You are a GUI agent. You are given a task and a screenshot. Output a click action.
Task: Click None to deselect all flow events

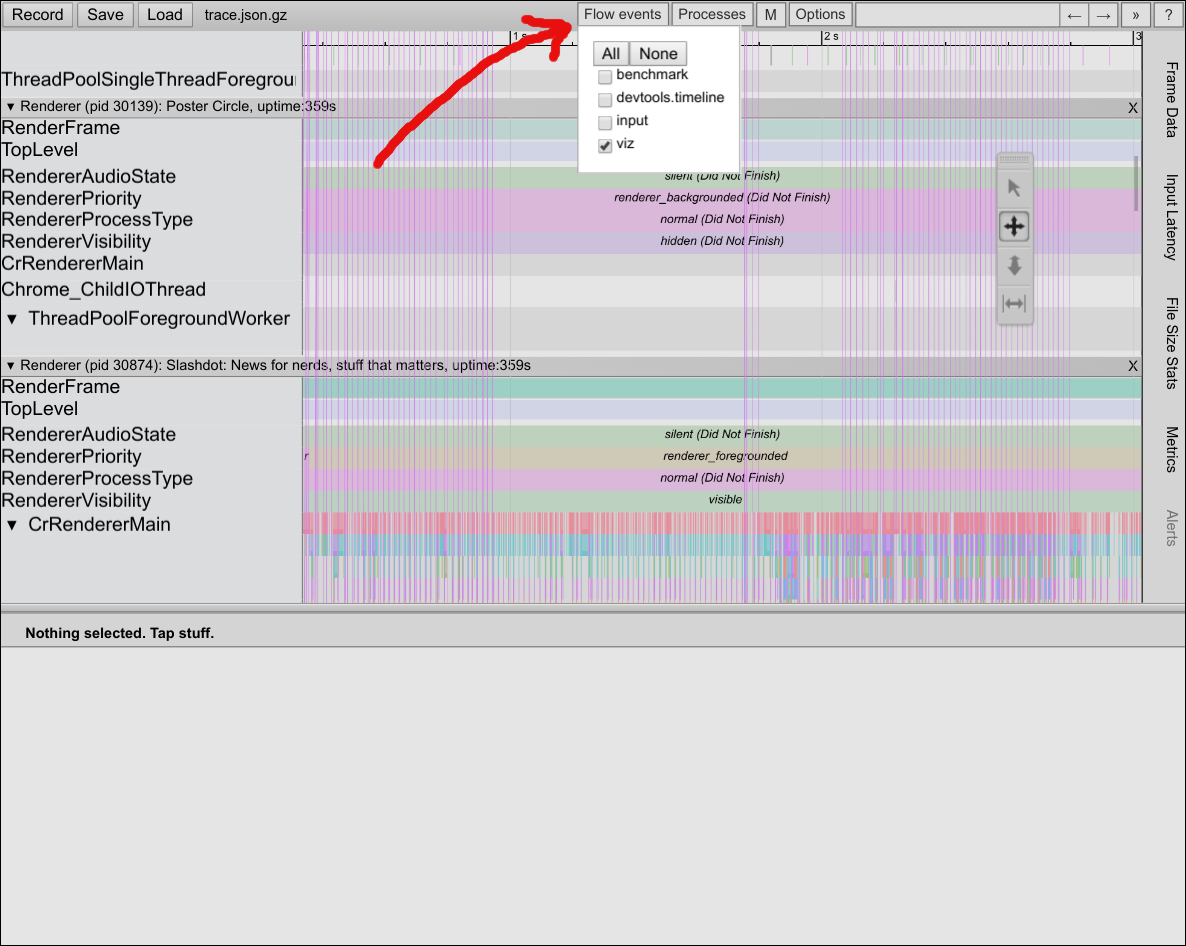point(658,54)
